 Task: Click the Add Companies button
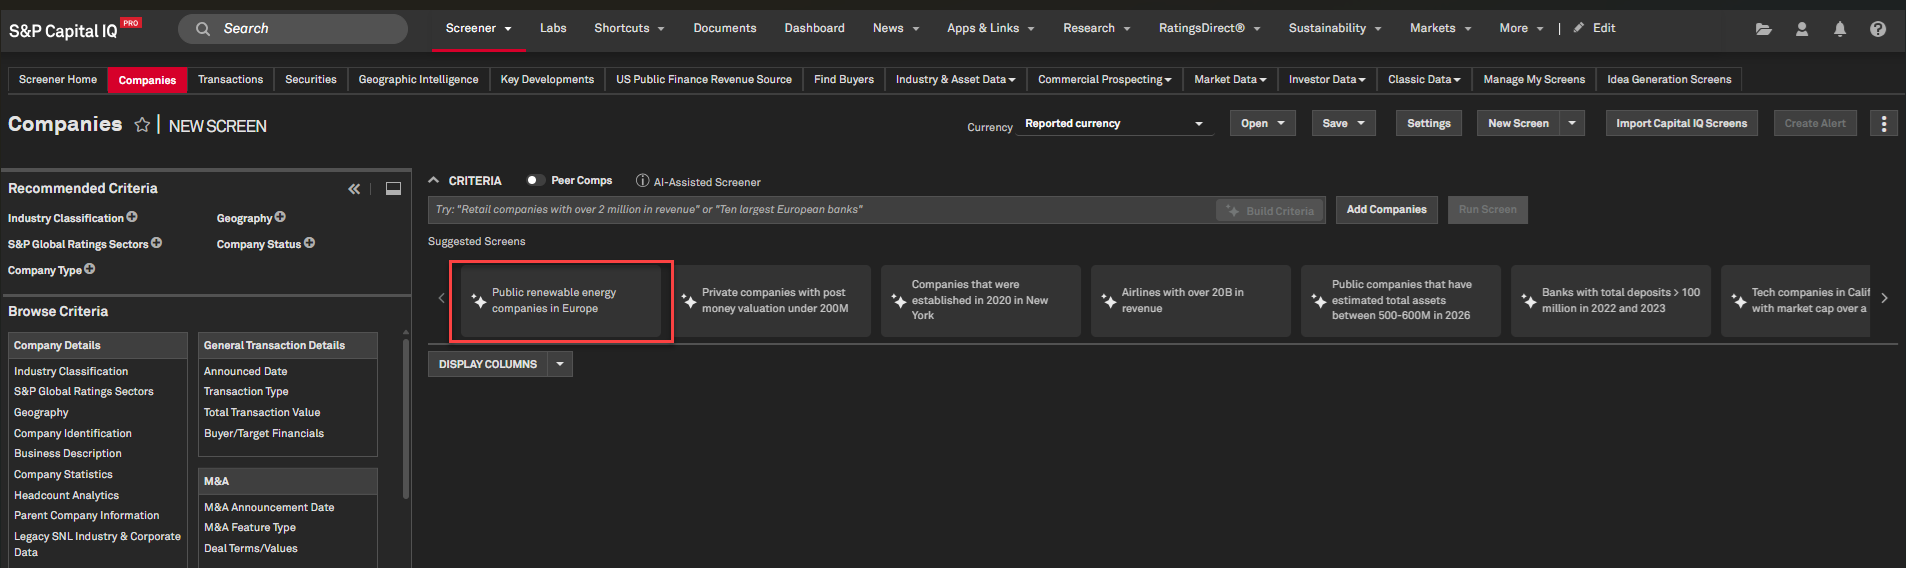(1386, 210)
